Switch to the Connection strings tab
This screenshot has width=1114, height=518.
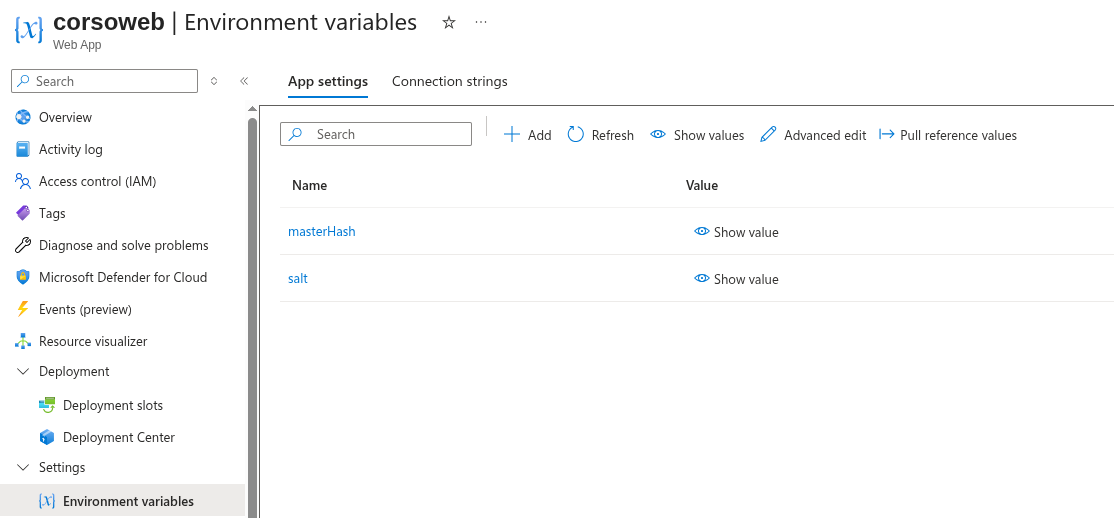pos(450,81)
